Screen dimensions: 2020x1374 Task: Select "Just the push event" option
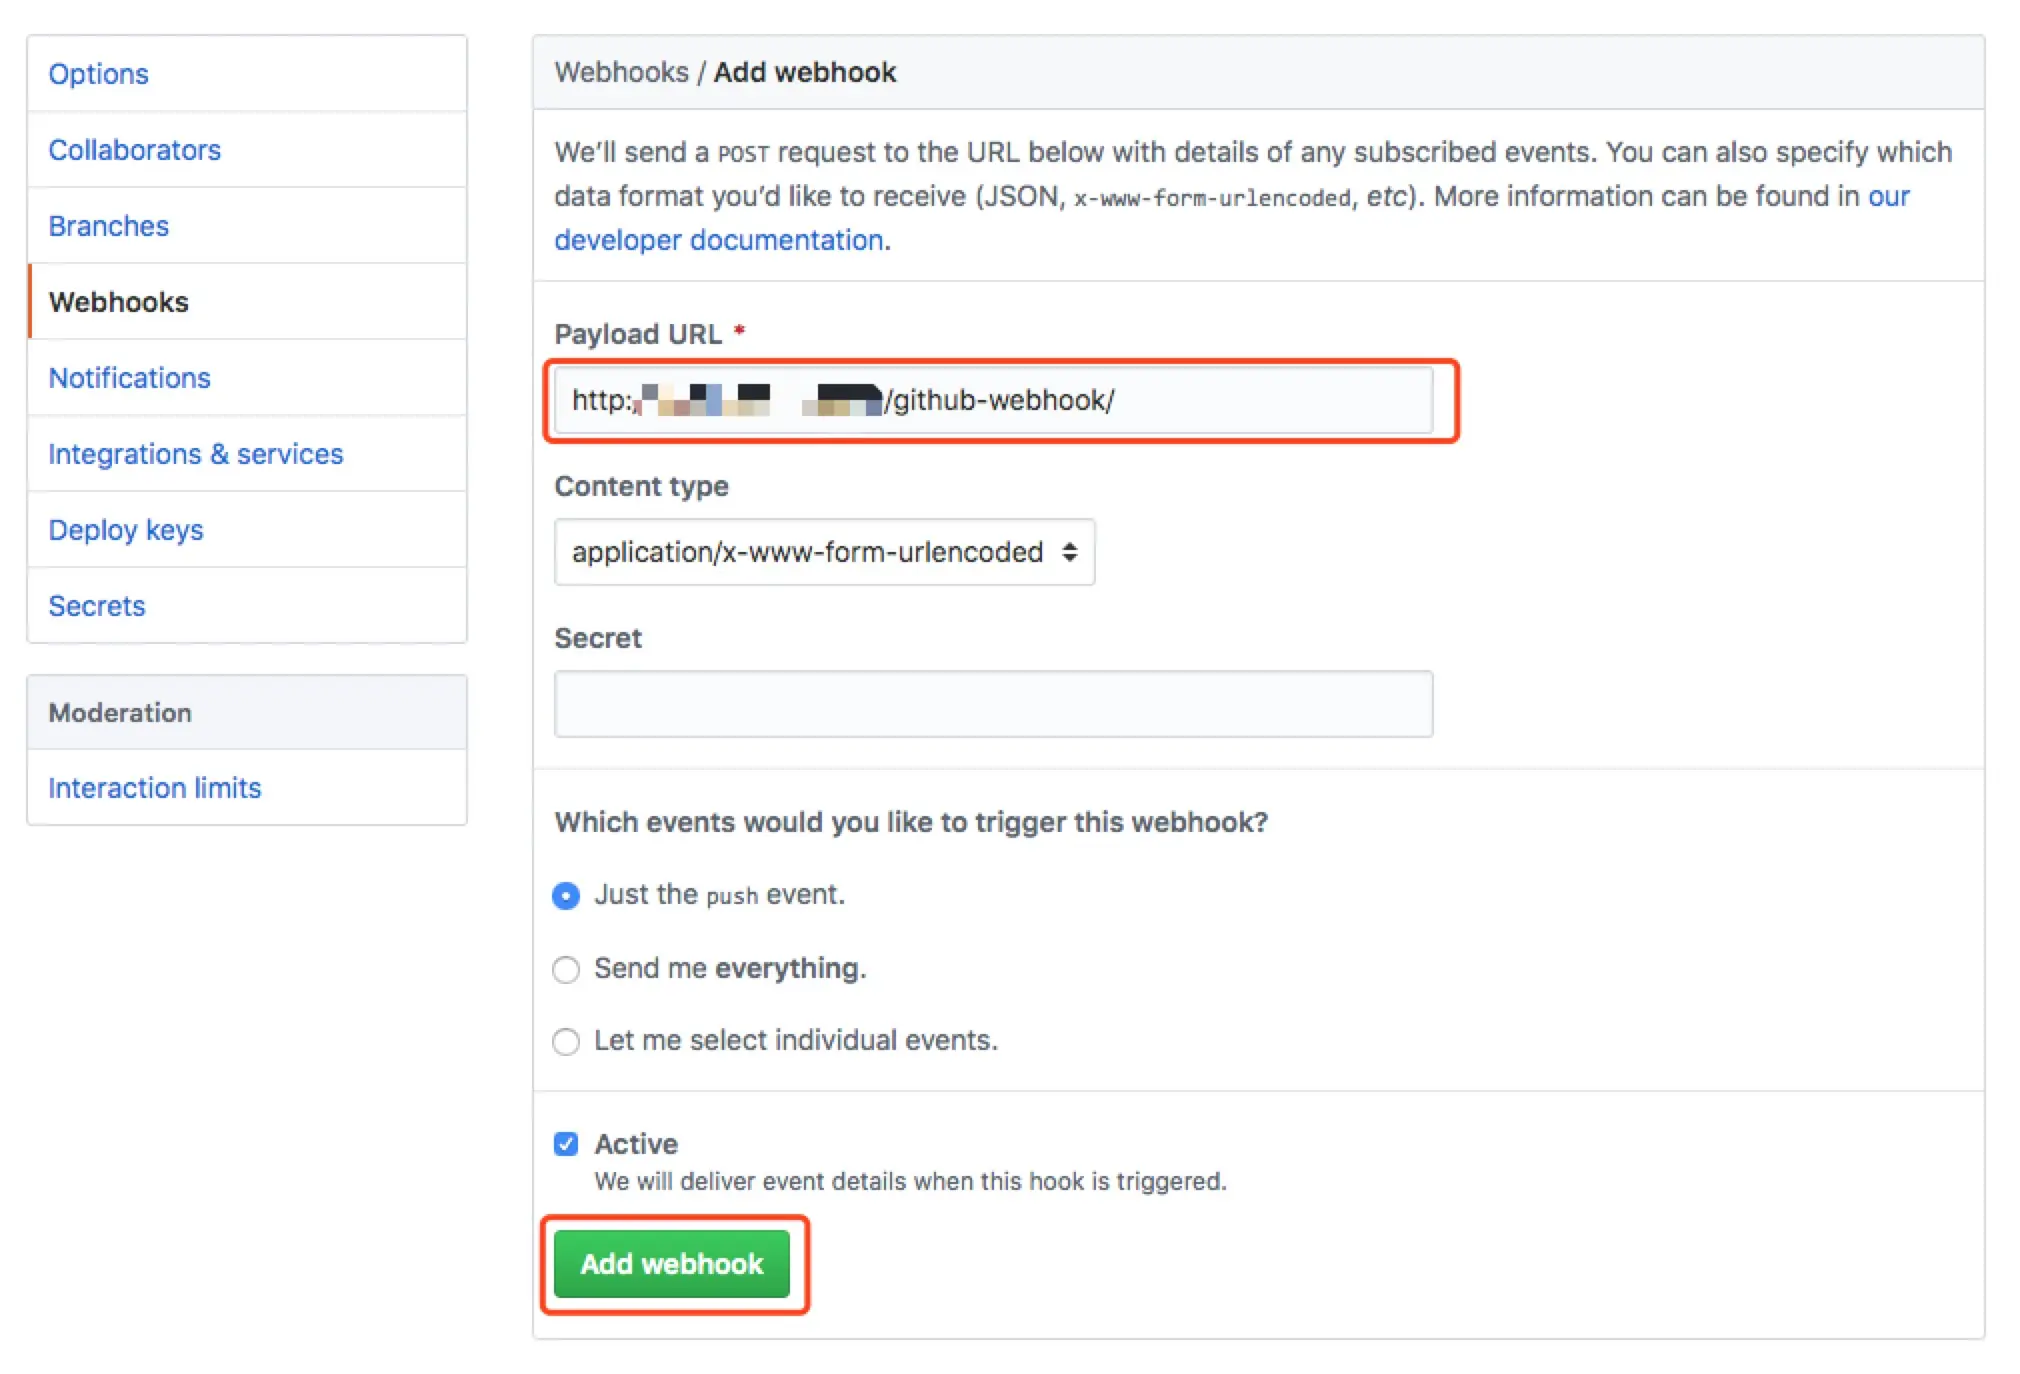(x=566, y=896)
